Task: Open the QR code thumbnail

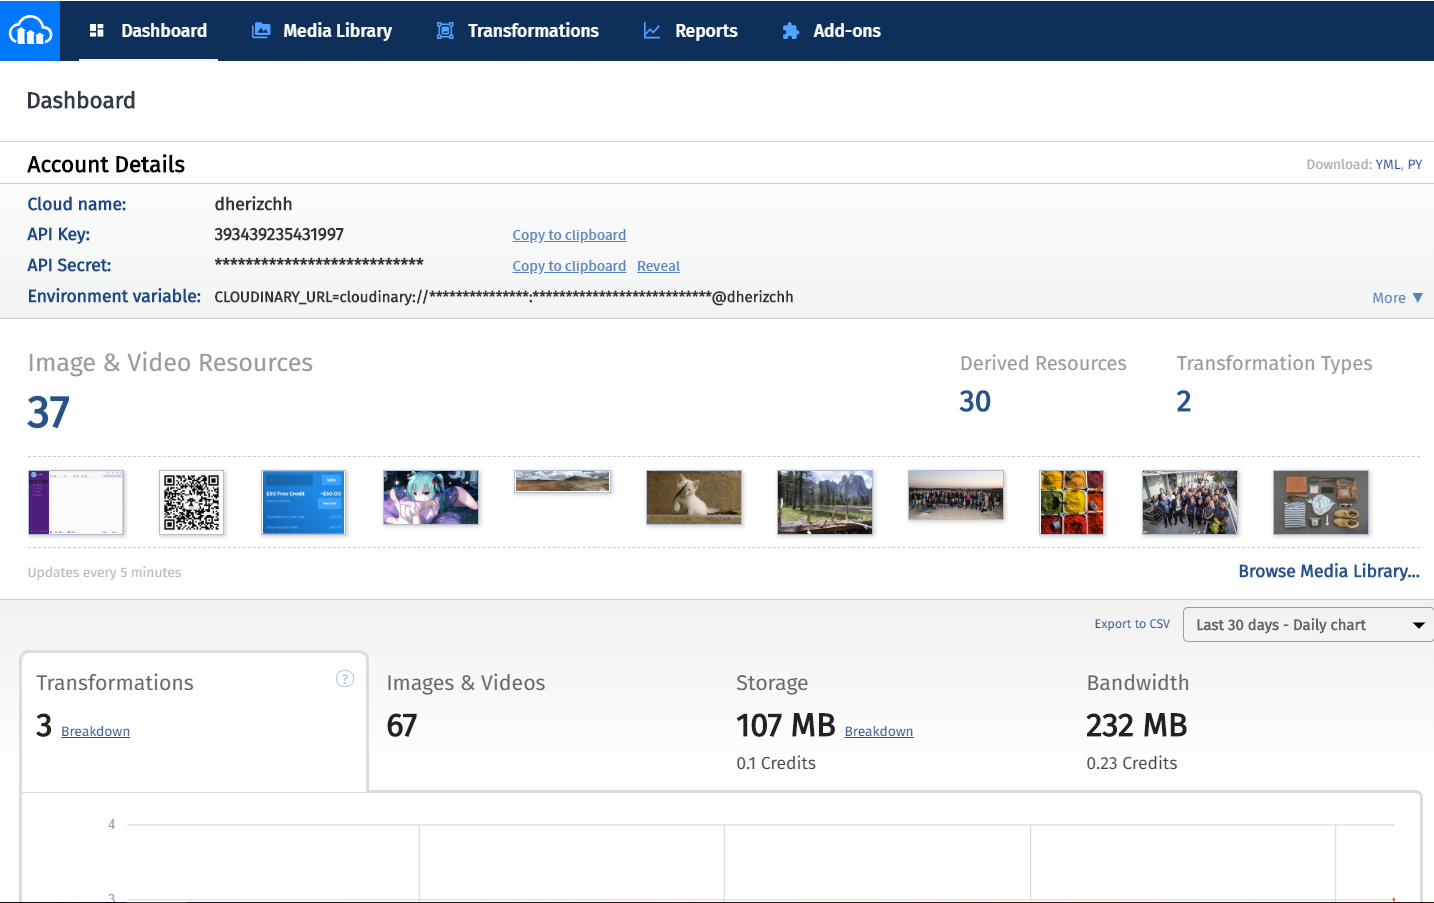Action: [x=191, y=502]
